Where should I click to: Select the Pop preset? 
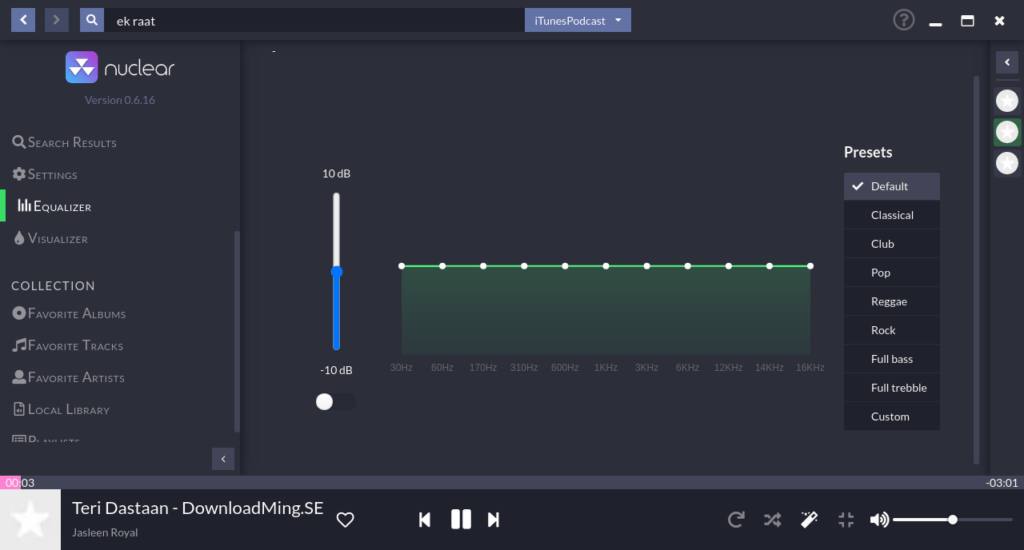coord(891,272)
